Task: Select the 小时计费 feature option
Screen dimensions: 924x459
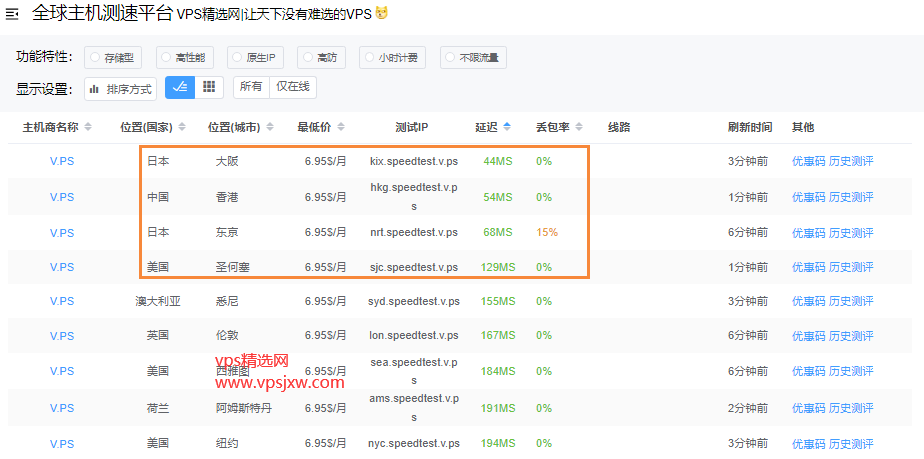Action: [x=392, y=58]
